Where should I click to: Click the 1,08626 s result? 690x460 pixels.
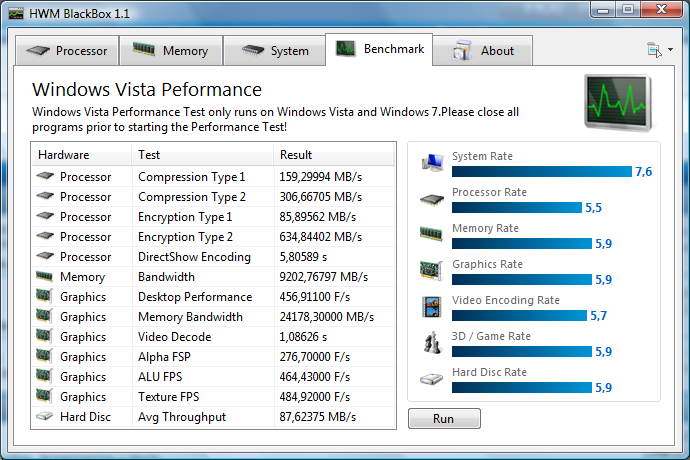(303, 337)
